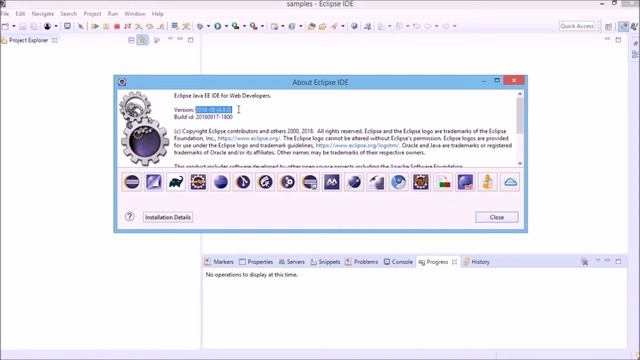Click the yellow figure plugin icon
640x360 pixels.
point(487,182)
